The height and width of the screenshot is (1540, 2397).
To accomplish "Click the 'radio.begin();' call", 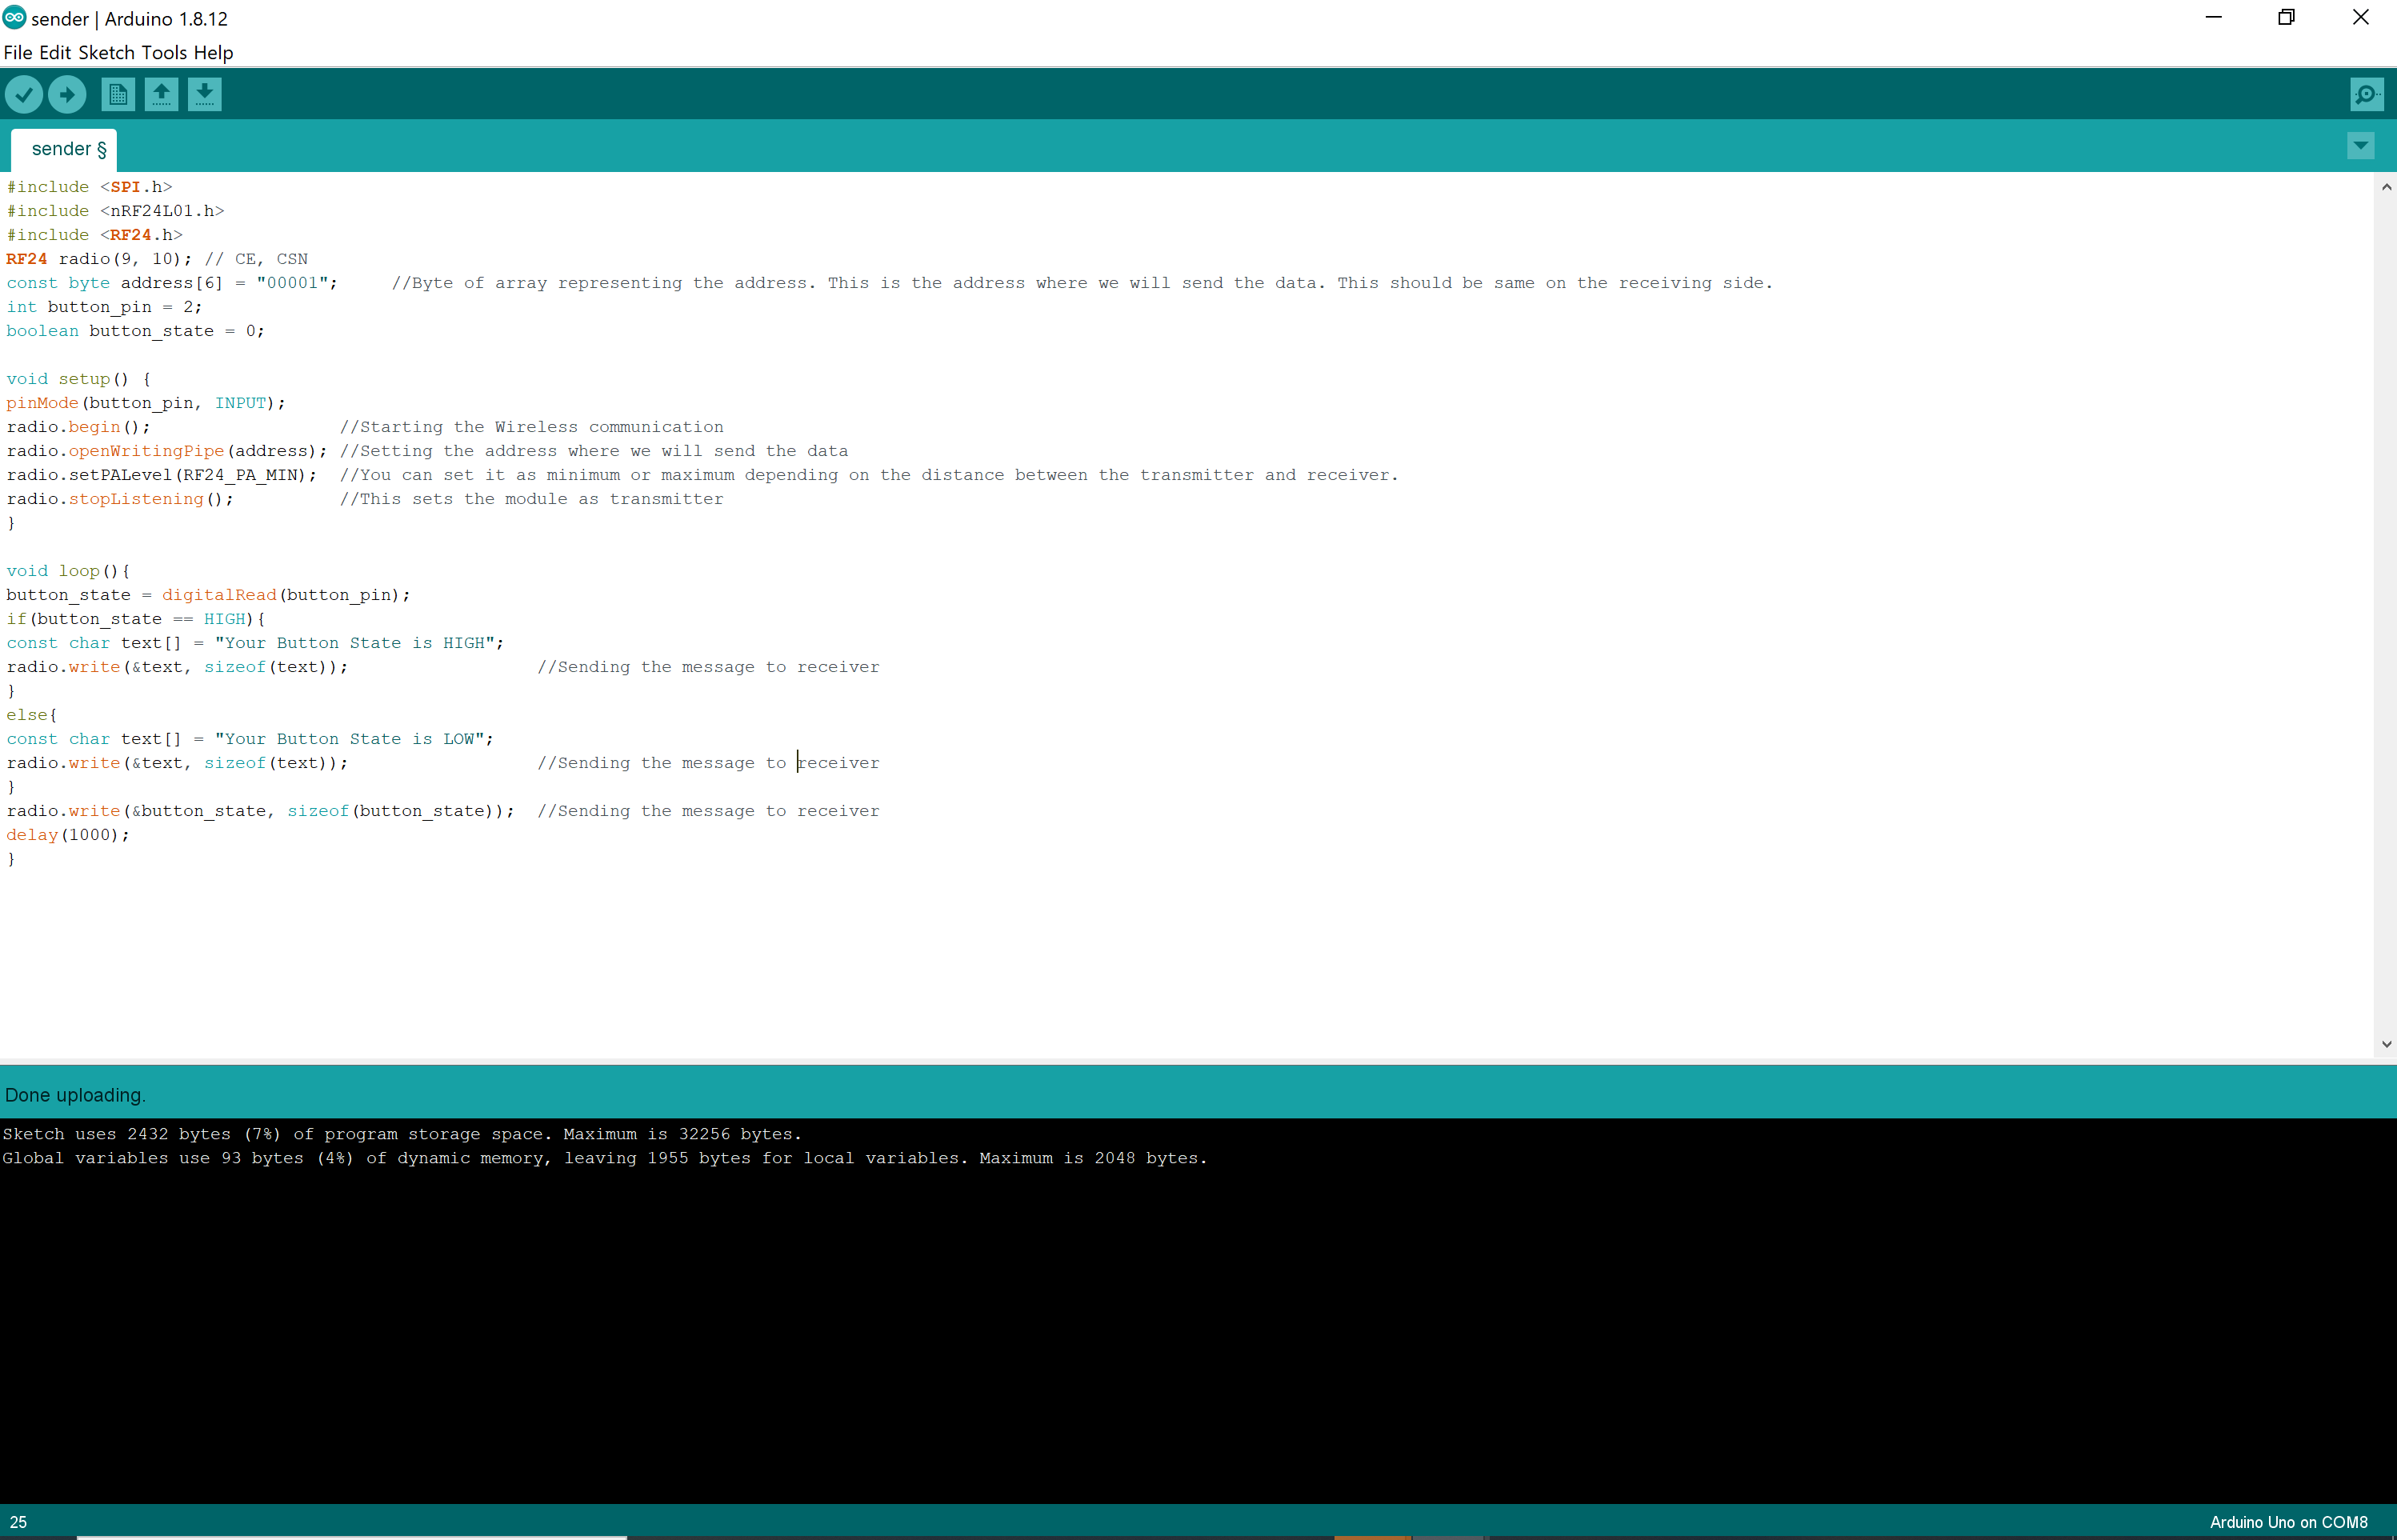I will pos(79,427).
